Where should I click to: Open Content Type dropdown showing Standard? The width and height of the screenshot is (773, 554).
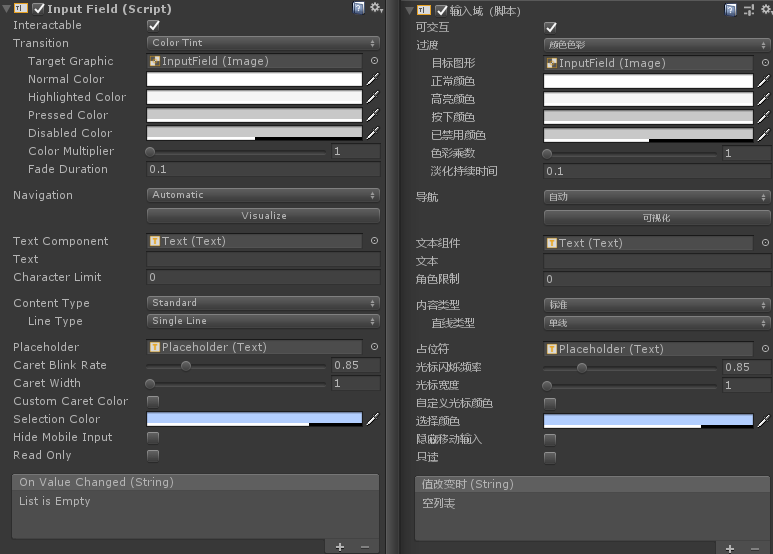coord(263,303)
